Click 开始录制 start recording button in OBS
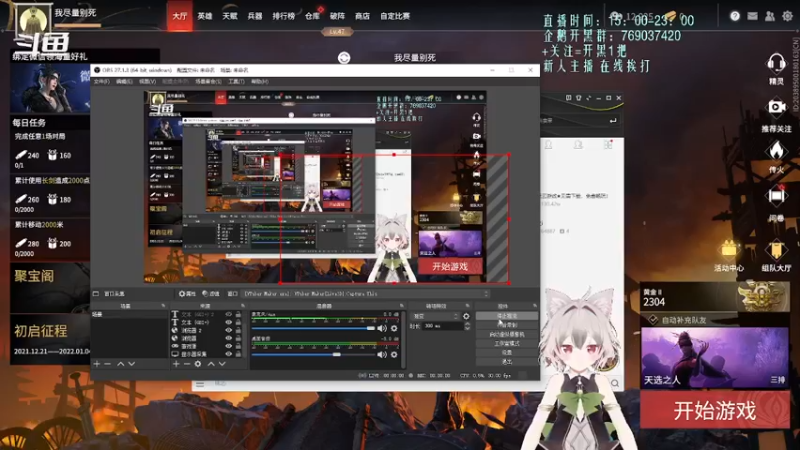The image size is (800, 450). tap(507, 325)
